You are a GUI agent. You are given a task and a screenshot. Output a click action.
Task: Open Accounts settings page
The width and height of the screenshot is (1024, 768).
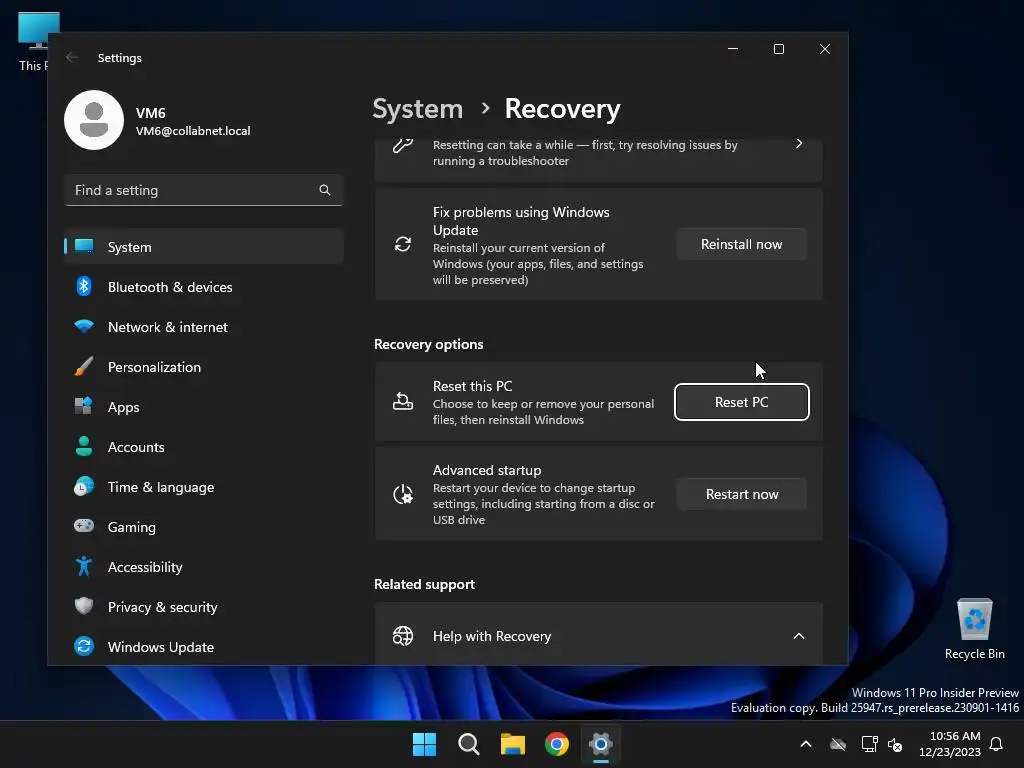(x=204, y=447)
